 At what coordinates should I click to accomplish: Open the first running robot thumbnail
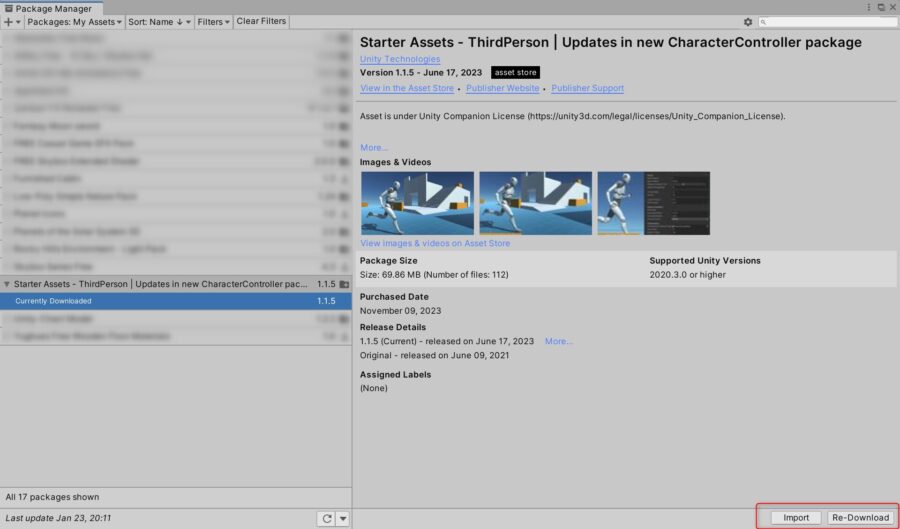pyautogui.click(x=417, y=203)
